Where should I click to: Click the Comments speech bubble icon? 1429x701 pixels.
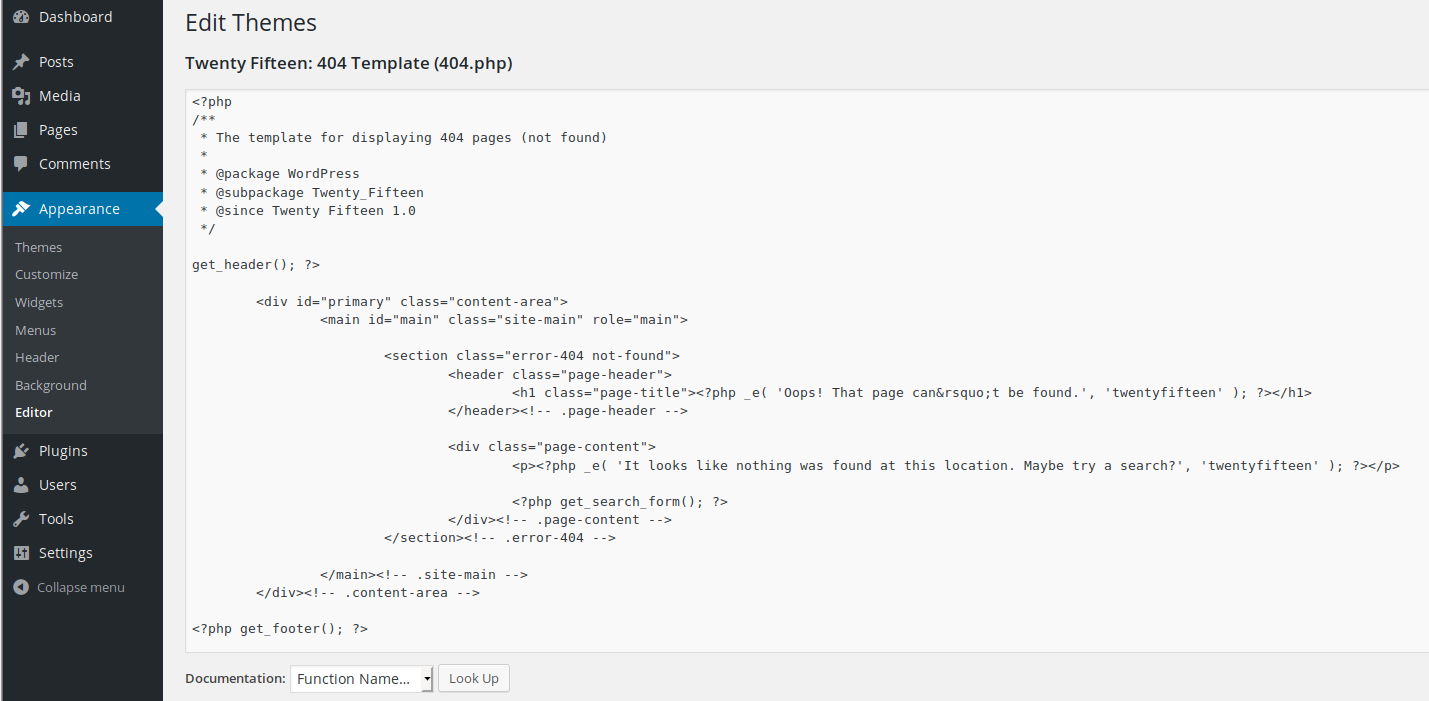coord(21,164)
